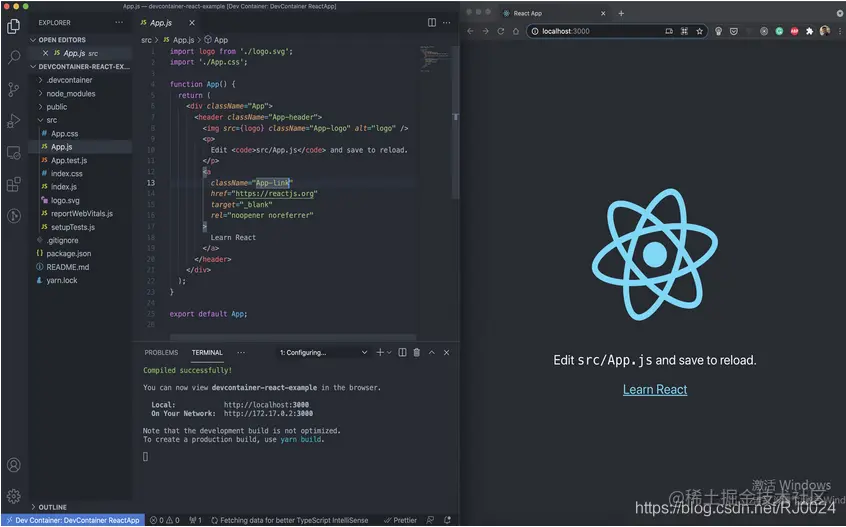The width and height of the screenshot is (846, 527).
Task: Open index.js in the file tree
Action: 64,187
